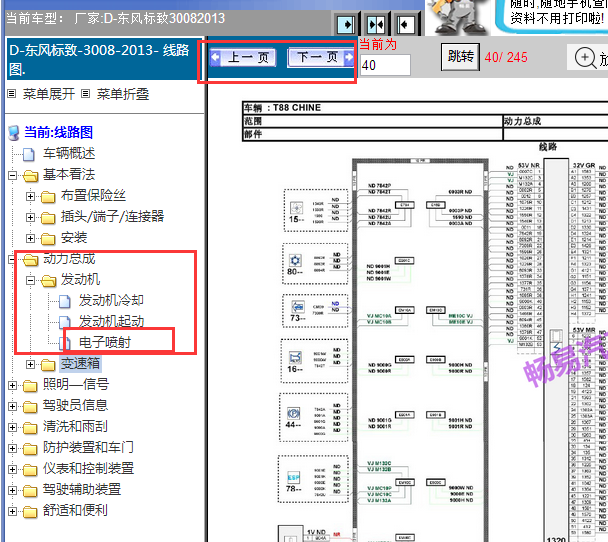The image size is (608, 542).
Task: Open the 发动机起动 wiring page
Action: pos(111,321)
